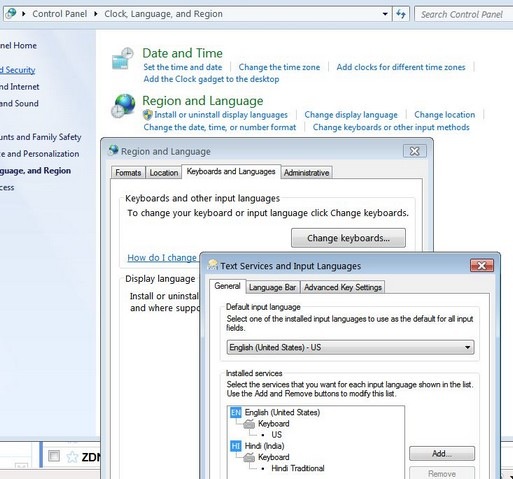The height and width of the screenshot is (479, 513).
Task: Click Clock, Language, and Region breadcrumb
Action: pos(163,14)
